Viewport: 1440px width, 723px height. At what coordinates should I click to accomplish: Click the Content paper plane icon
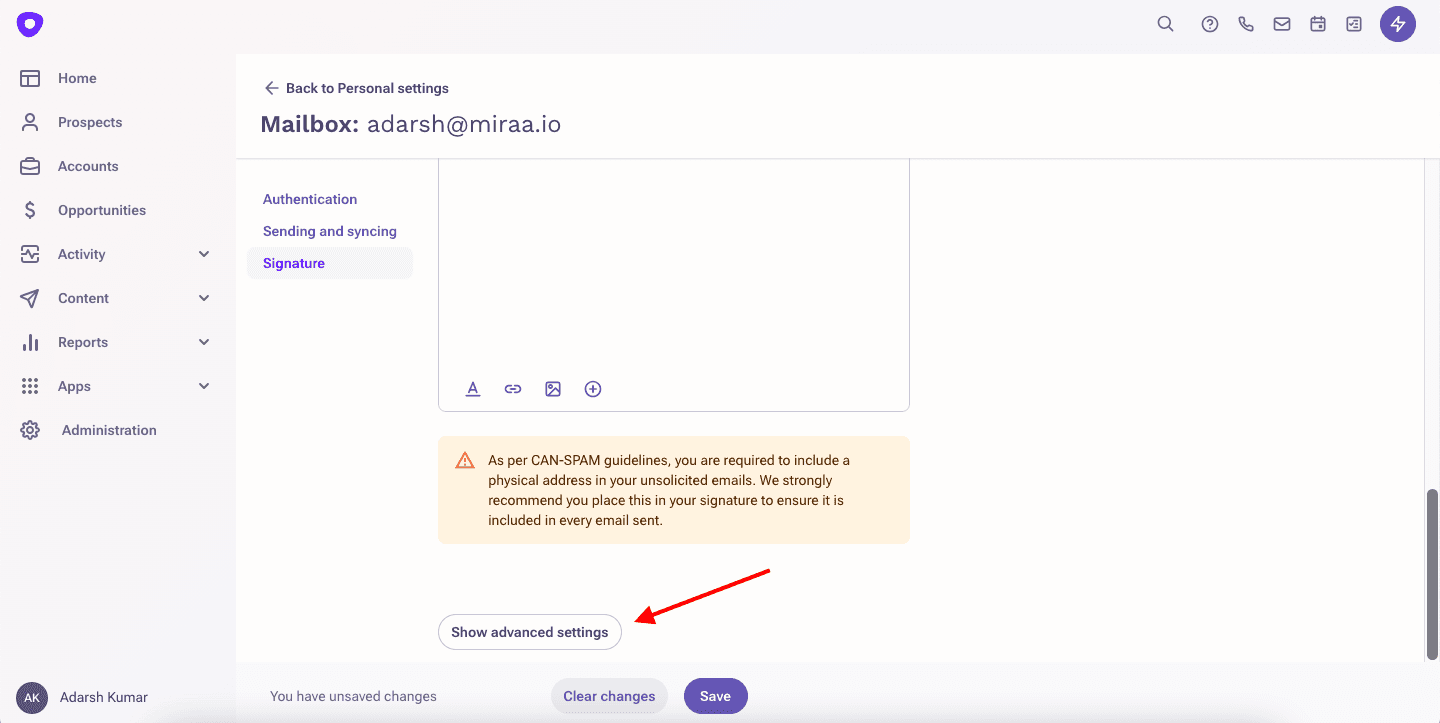30,298
